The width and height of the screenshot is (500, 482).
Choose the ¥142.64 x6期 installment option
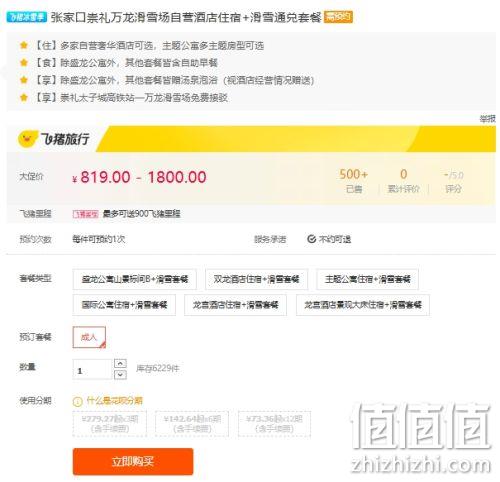pos(192,424)
